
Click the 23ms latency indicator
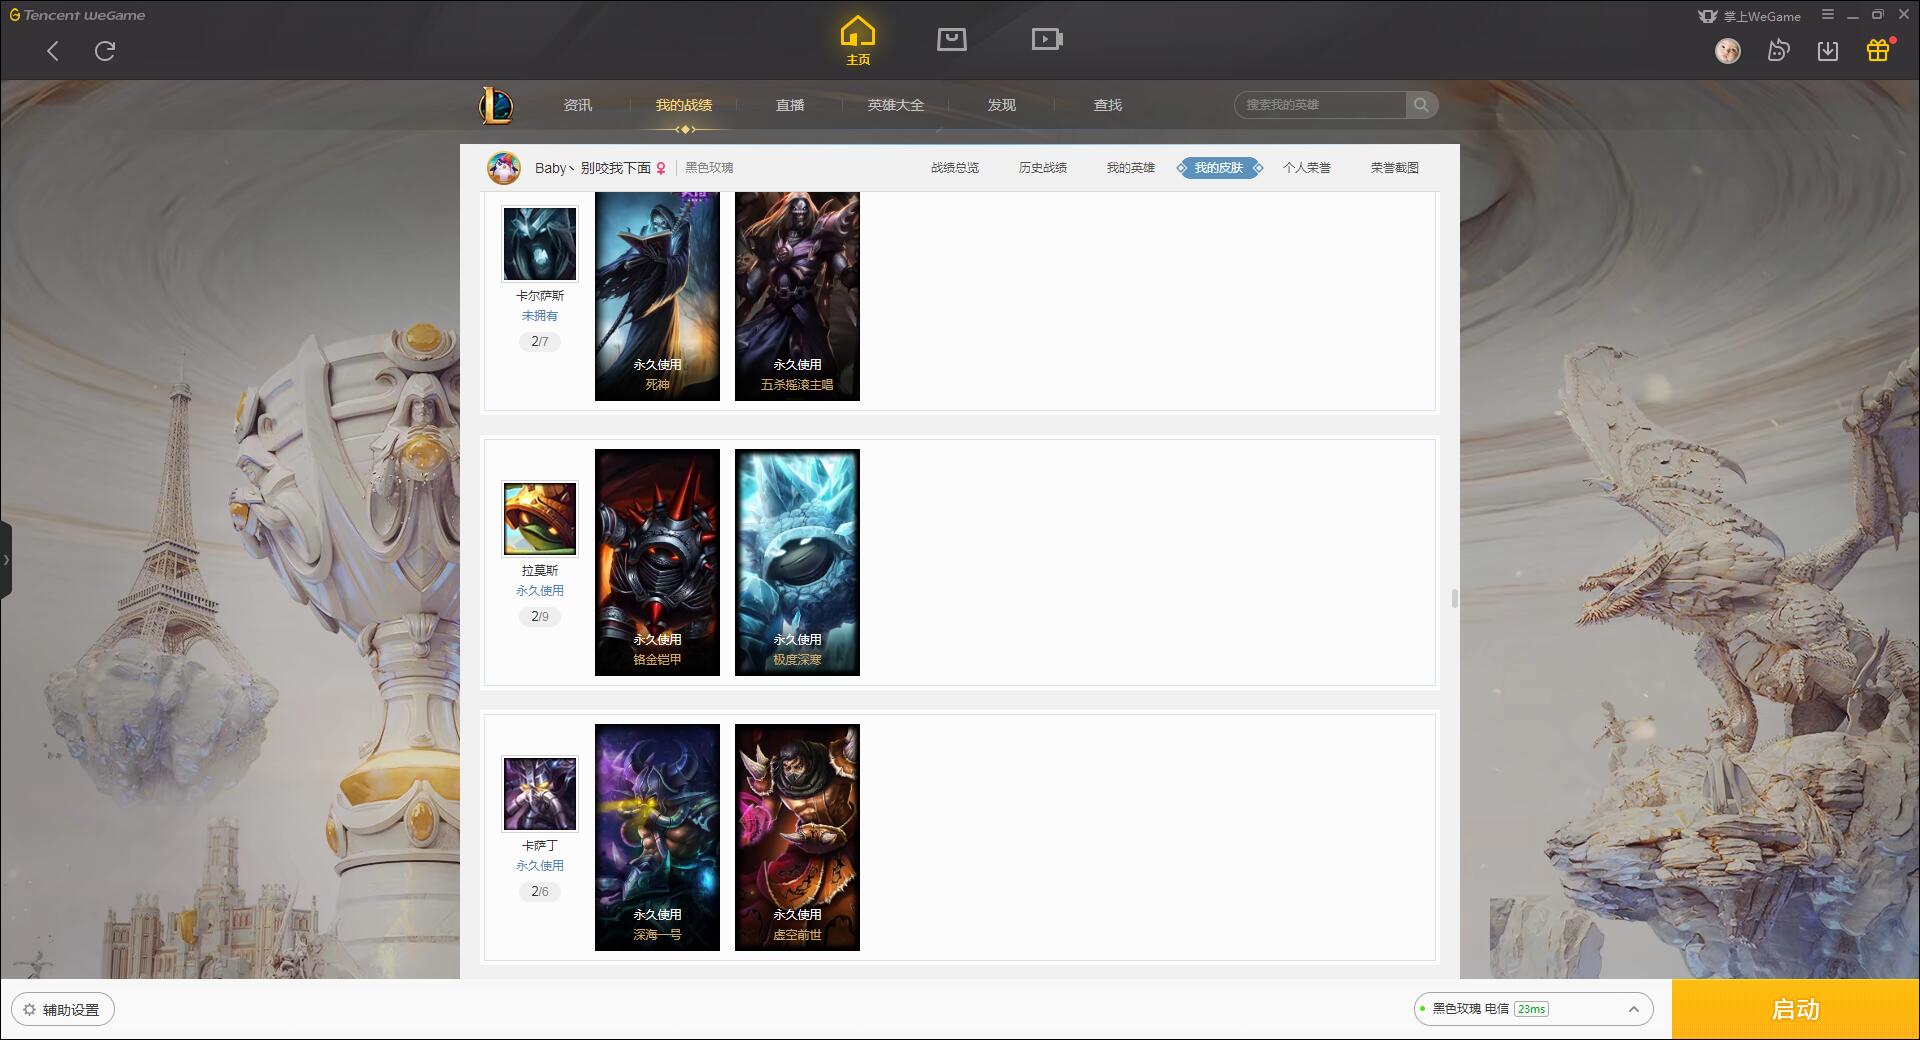point(1531,1009)
